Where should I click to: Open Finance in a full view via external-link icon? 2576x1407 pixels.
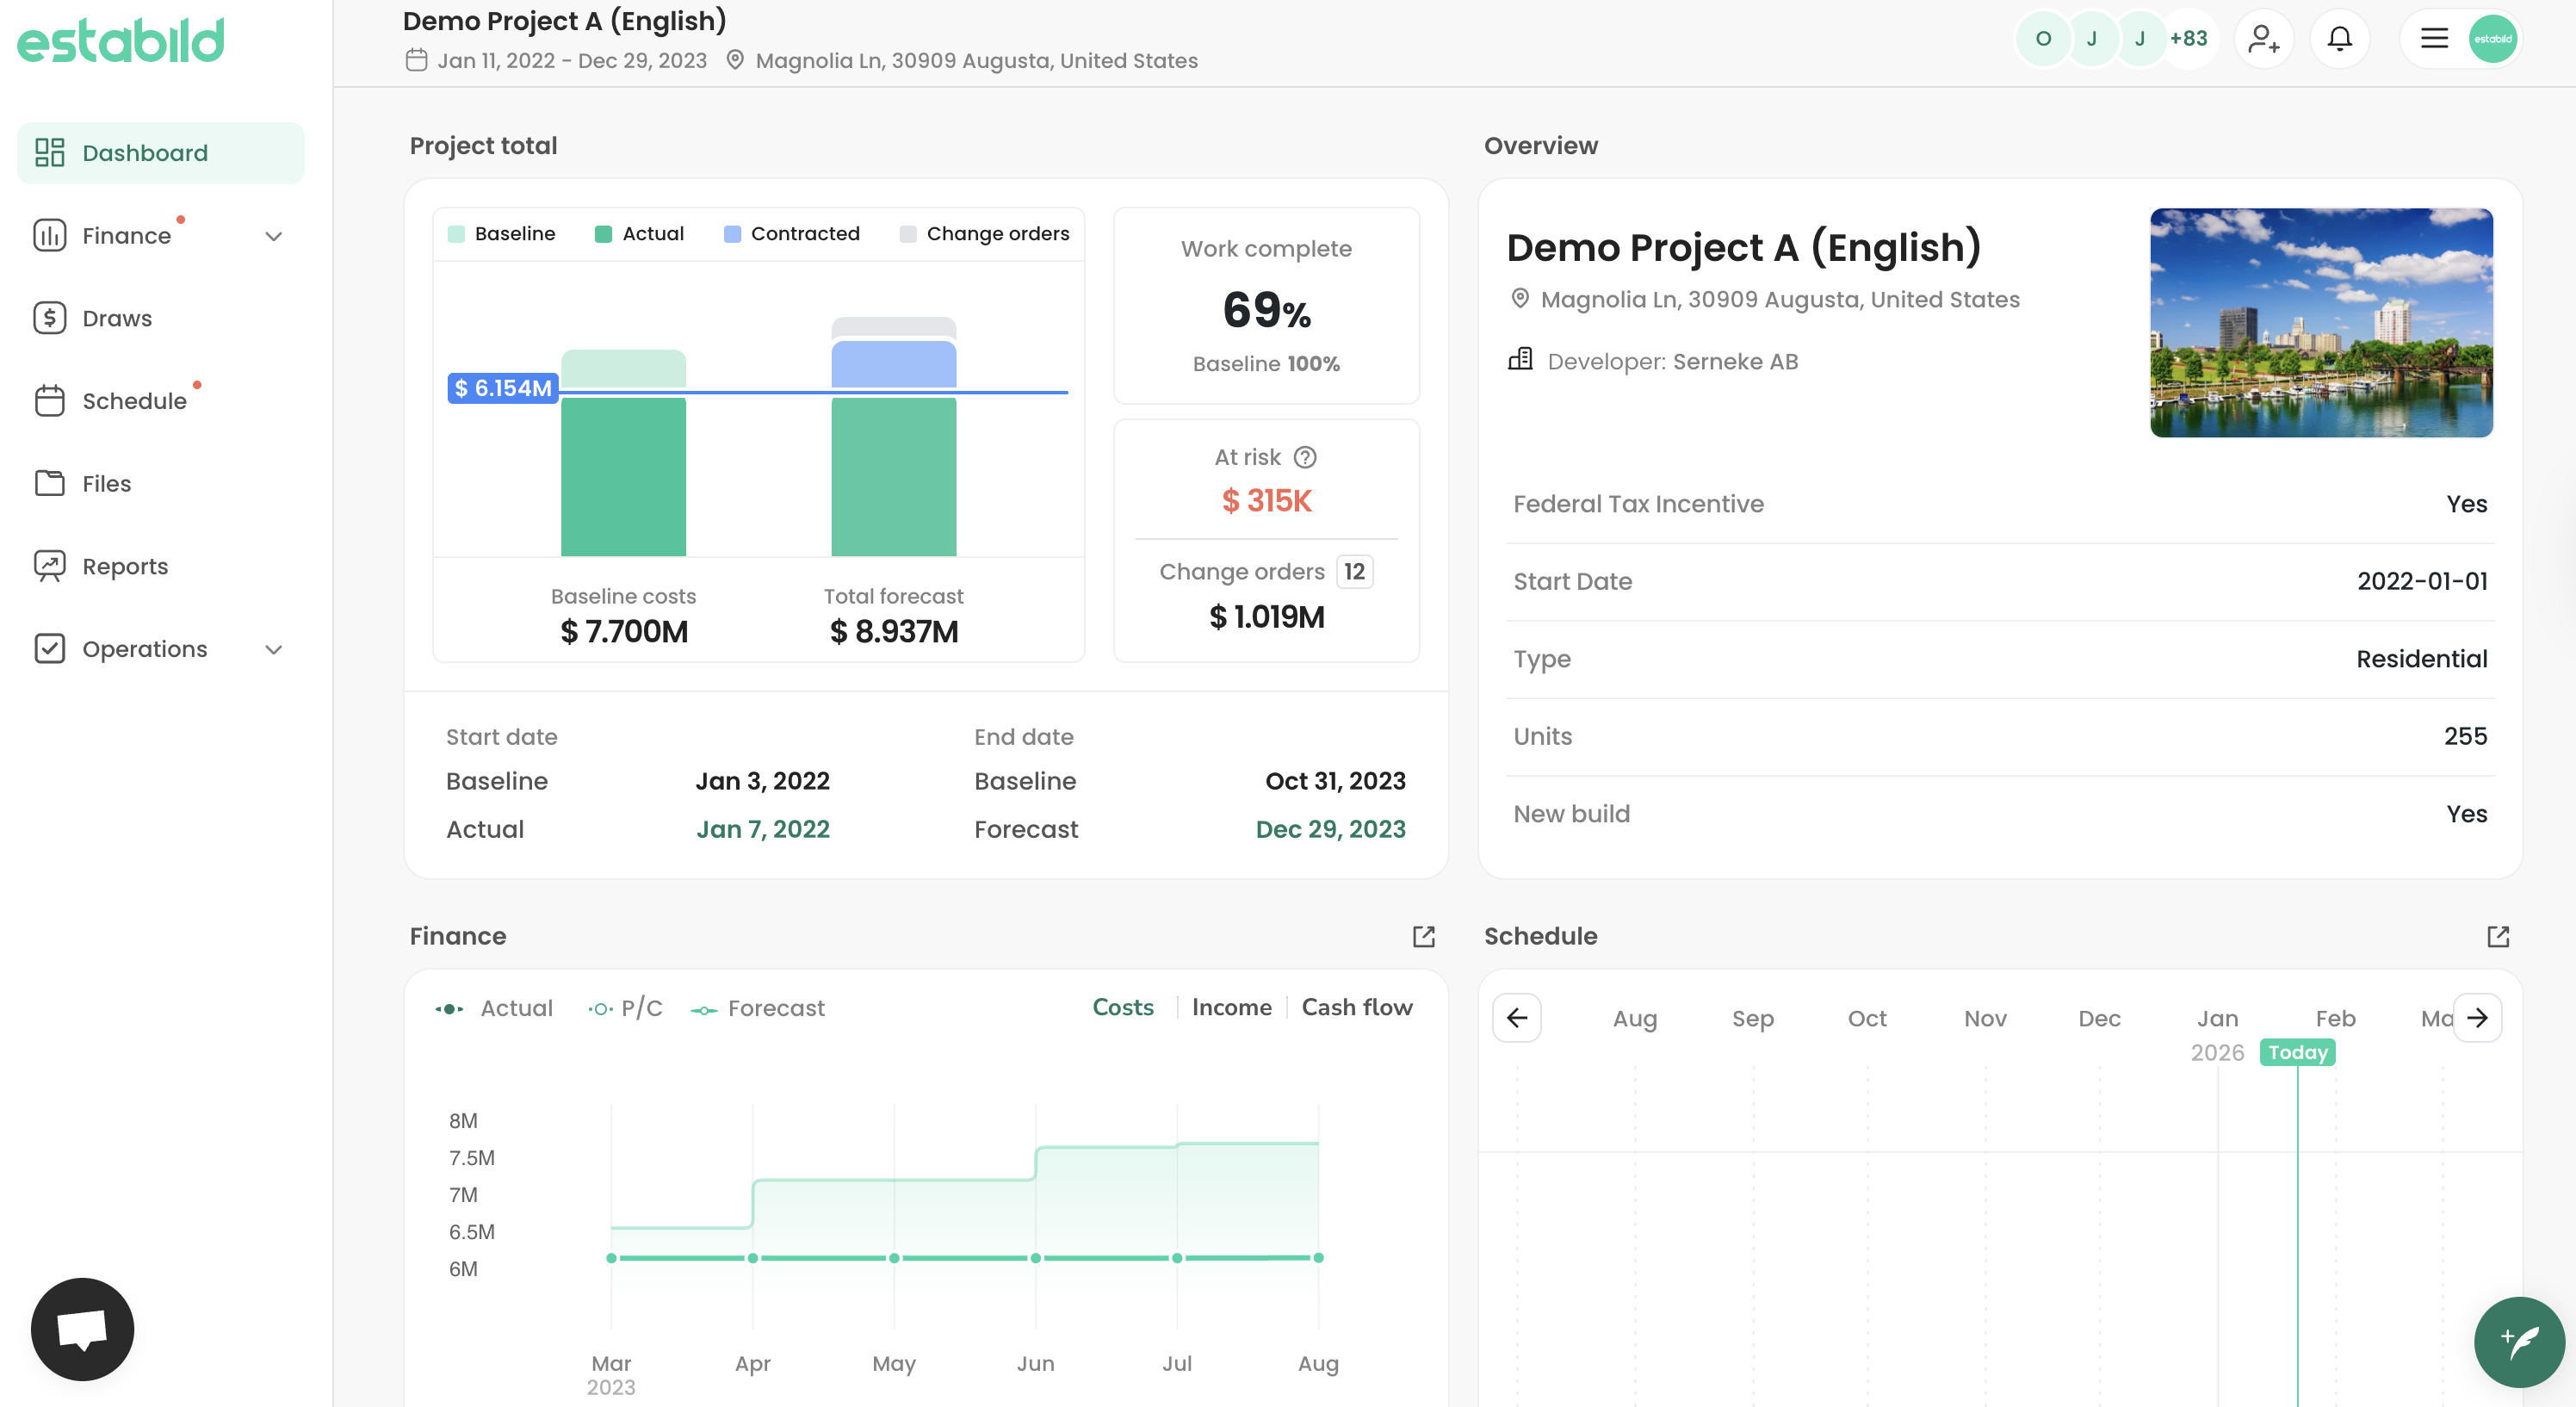(1424, 936)
